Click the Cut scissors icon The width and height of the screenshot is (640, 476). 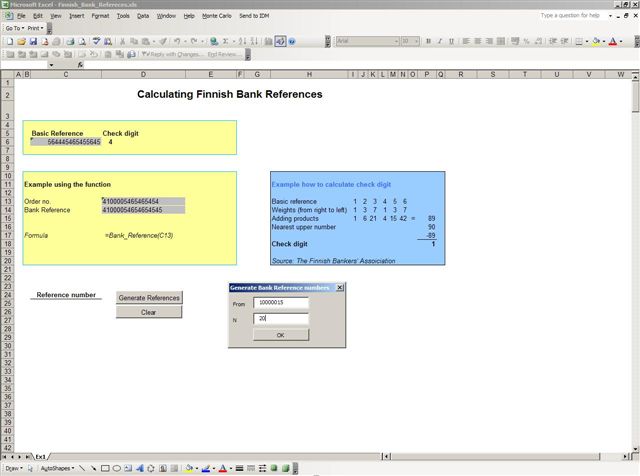click(x=122, y=41)
